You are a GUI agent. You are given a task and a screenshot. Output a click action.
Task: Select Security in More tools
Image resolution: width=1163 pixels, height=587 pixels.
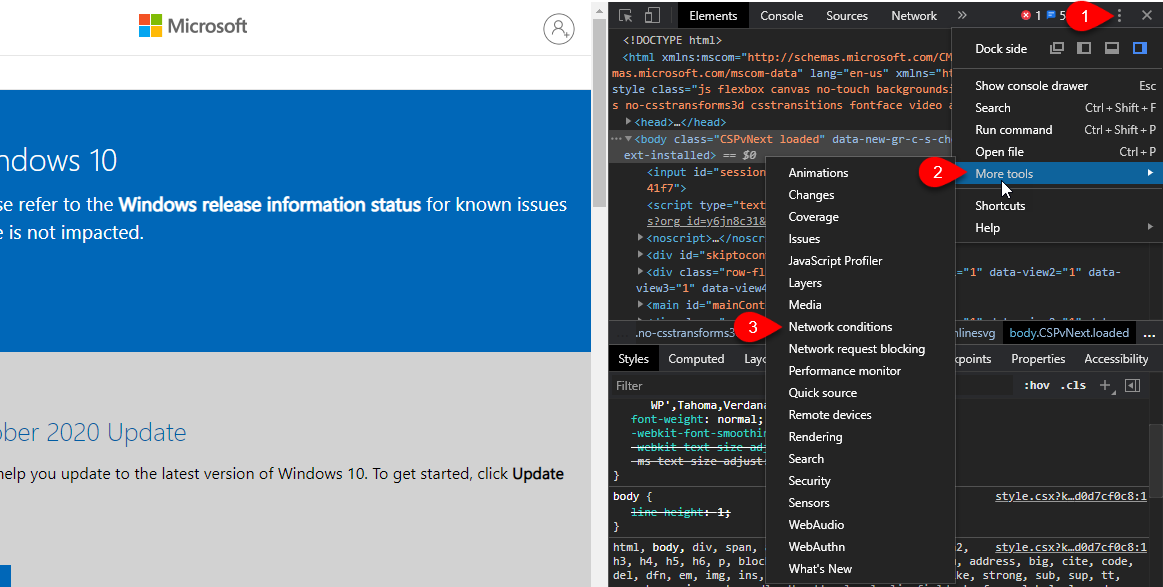pos(860,481)
